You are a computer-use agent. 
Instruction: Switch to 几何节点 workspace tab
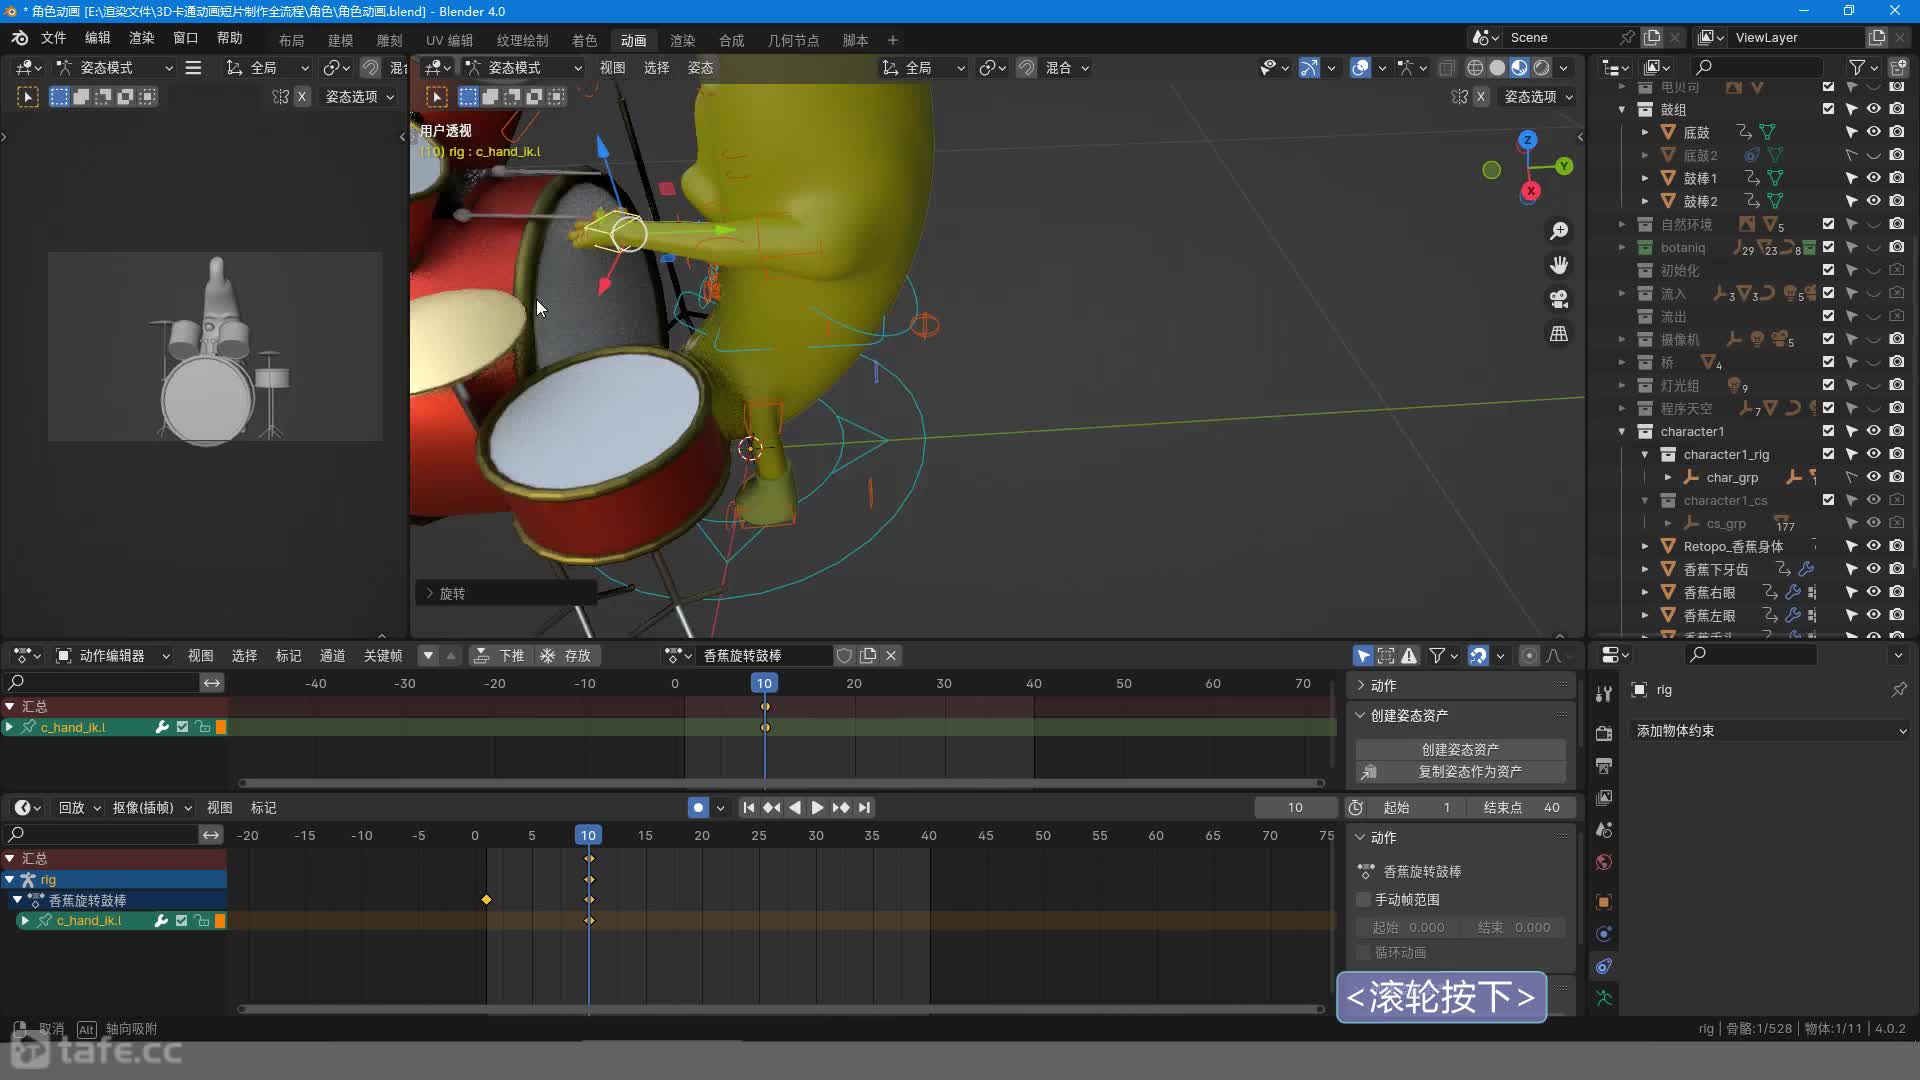tap(793, 41)
